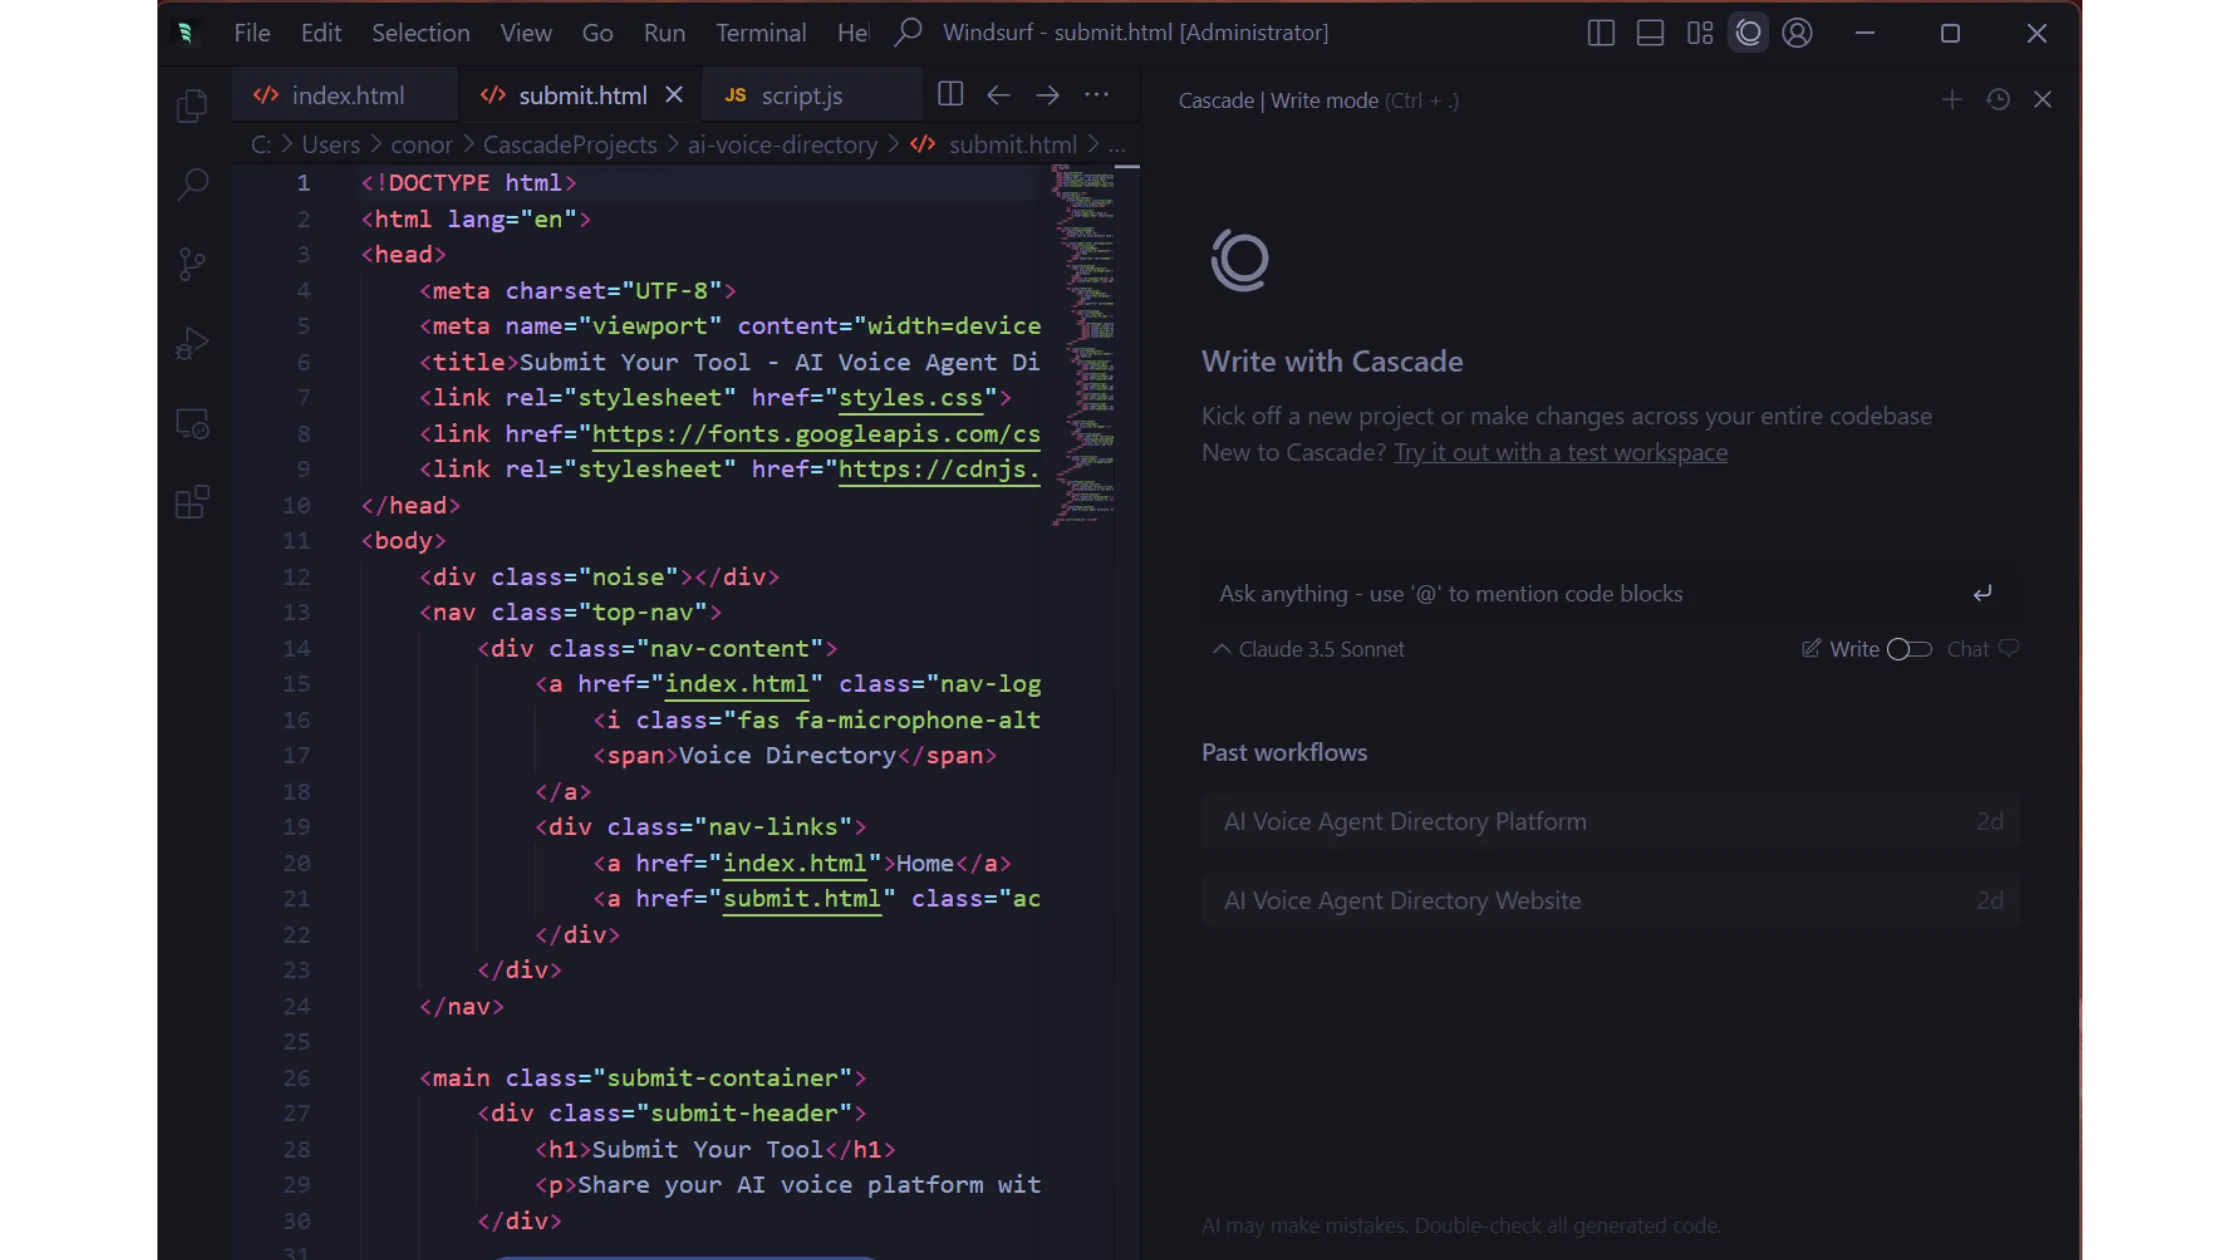The width and height of the screenshot is (2240, 1260).
Task: Expand Users breadcrumb segment
Action: coord(330,145)
